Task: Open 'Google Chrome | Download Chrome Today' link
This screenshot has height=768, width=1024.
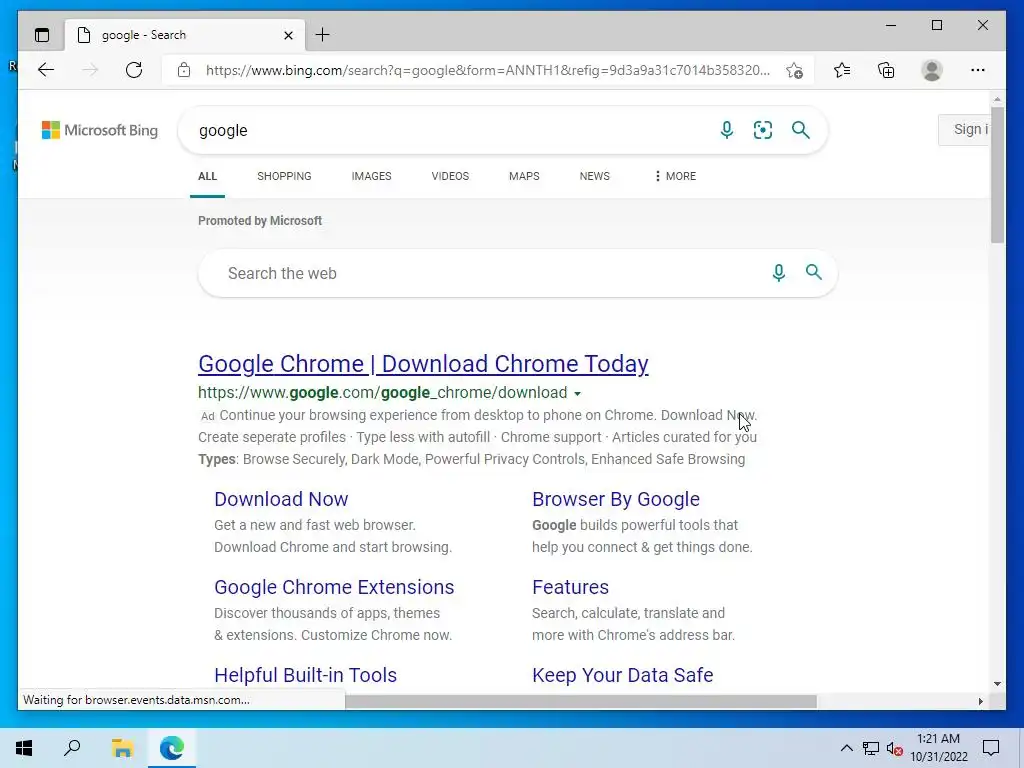Action: click(x=423, y=364)
